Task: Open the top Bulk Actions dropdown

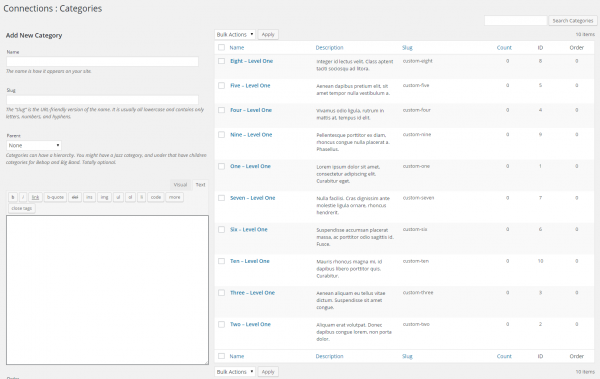Action: click(x=235, y=34)
